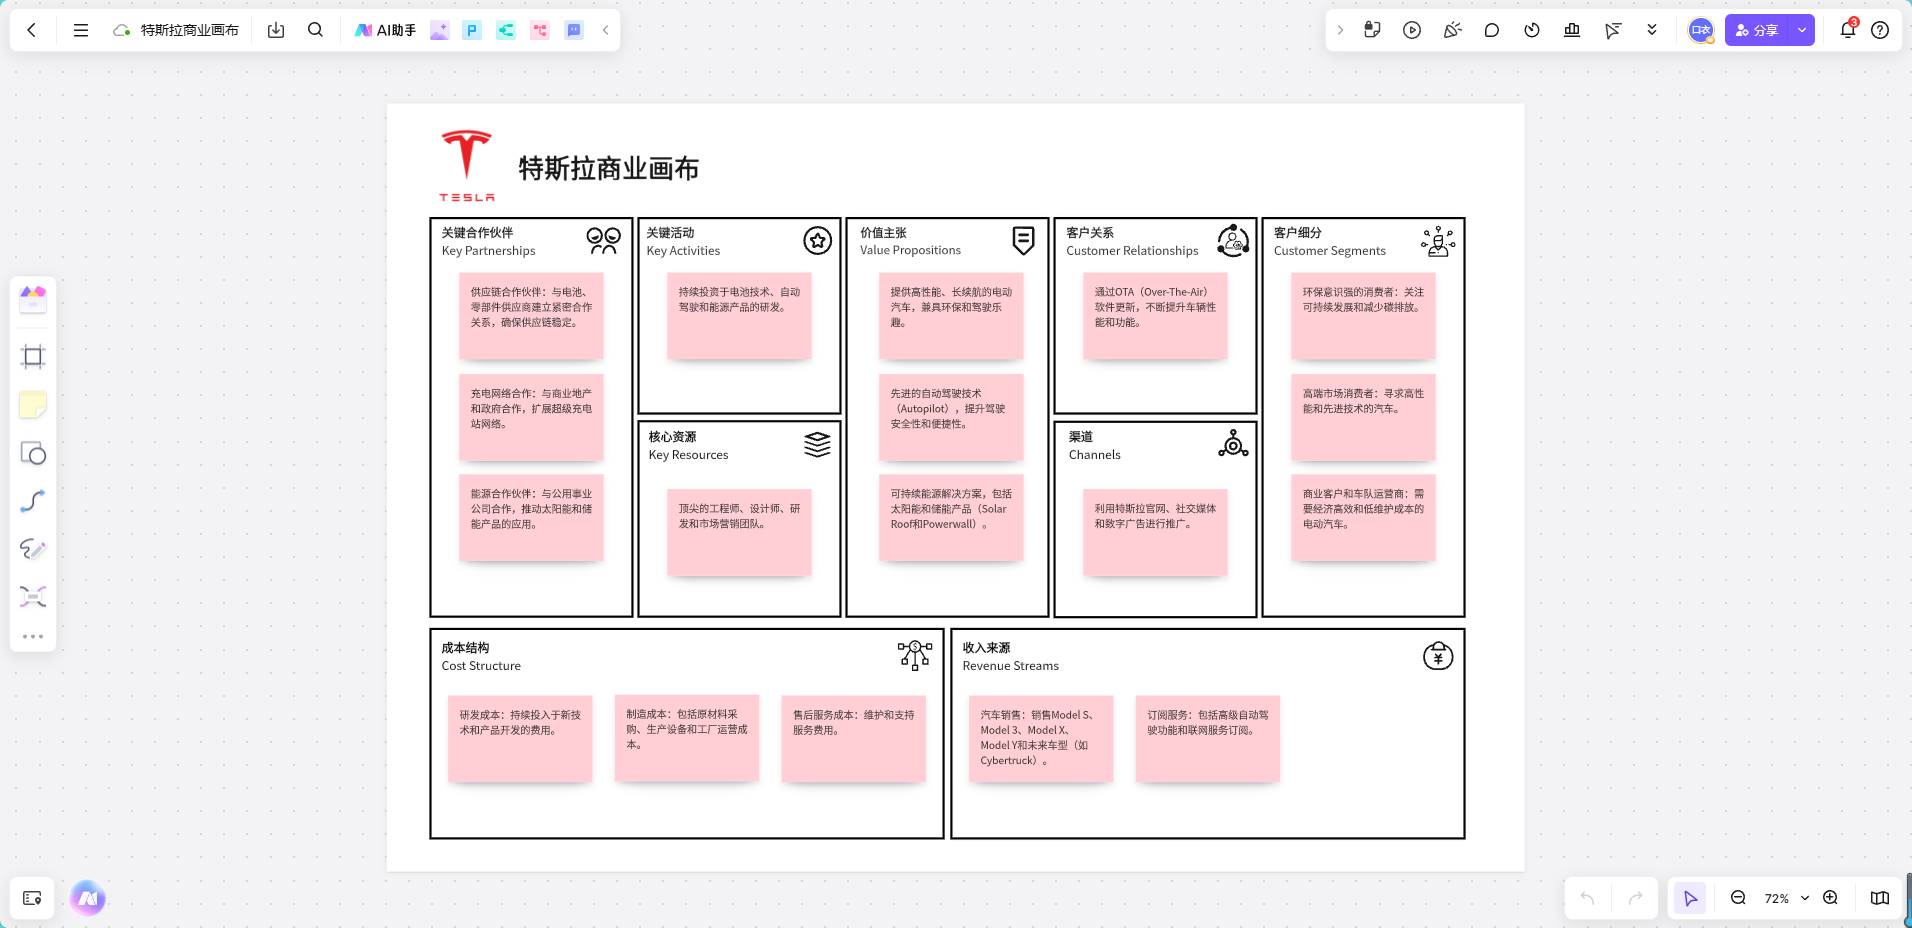Open the voting chart icon

click(1572, 30)
